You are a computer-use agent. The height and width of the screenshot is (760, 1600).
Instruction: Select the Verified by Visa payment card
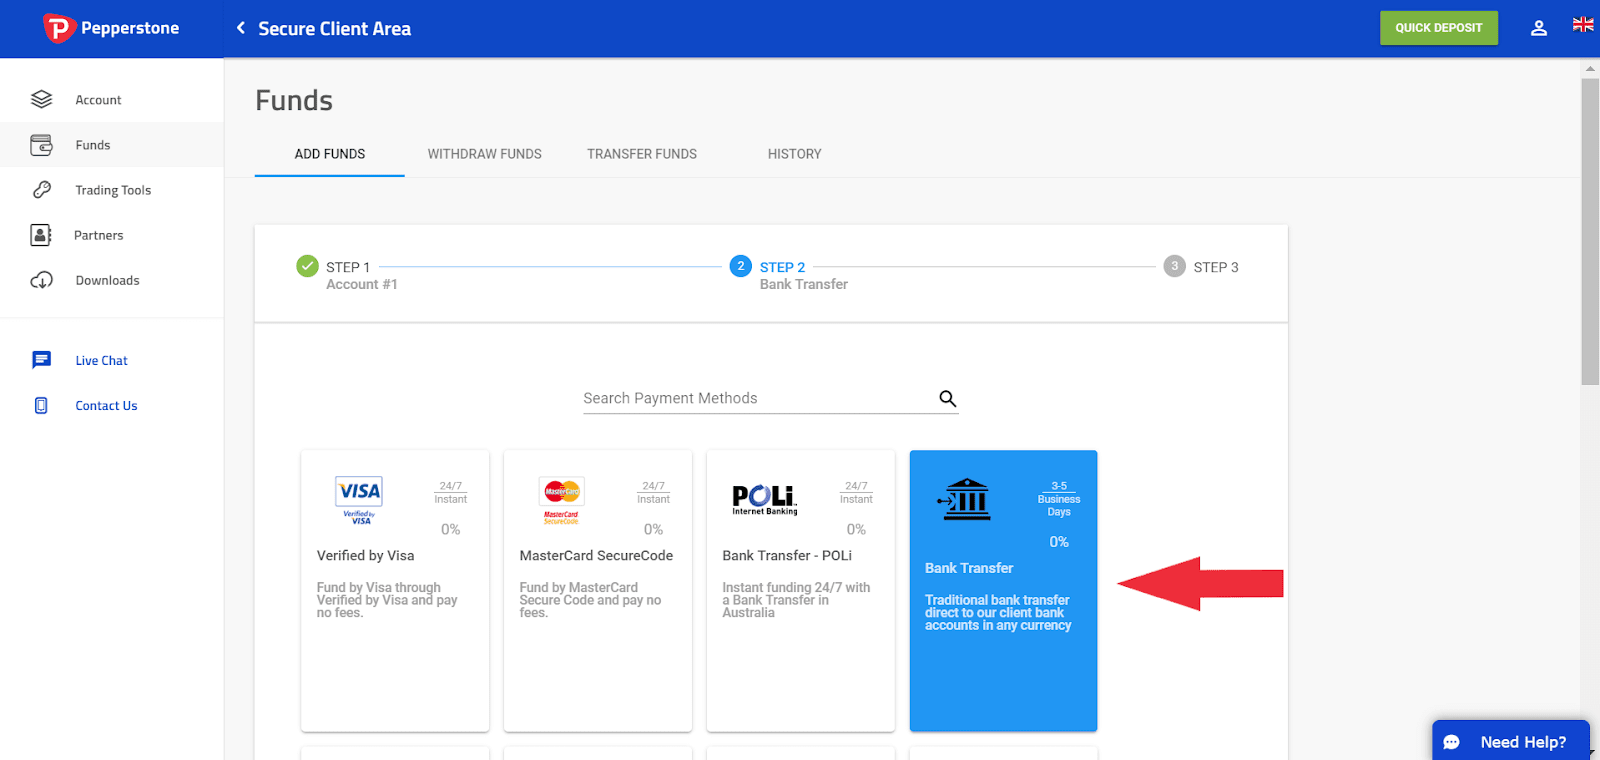click(x=395, y=591)
